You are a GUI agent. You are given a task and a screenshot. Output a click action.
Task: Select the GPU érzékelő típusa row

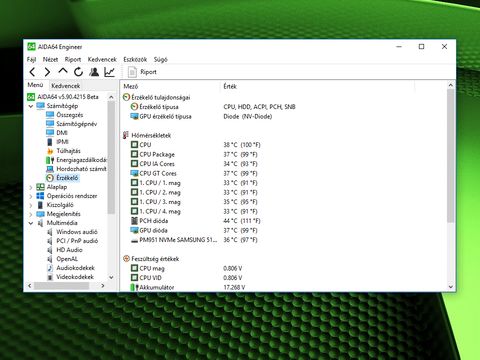283,116
